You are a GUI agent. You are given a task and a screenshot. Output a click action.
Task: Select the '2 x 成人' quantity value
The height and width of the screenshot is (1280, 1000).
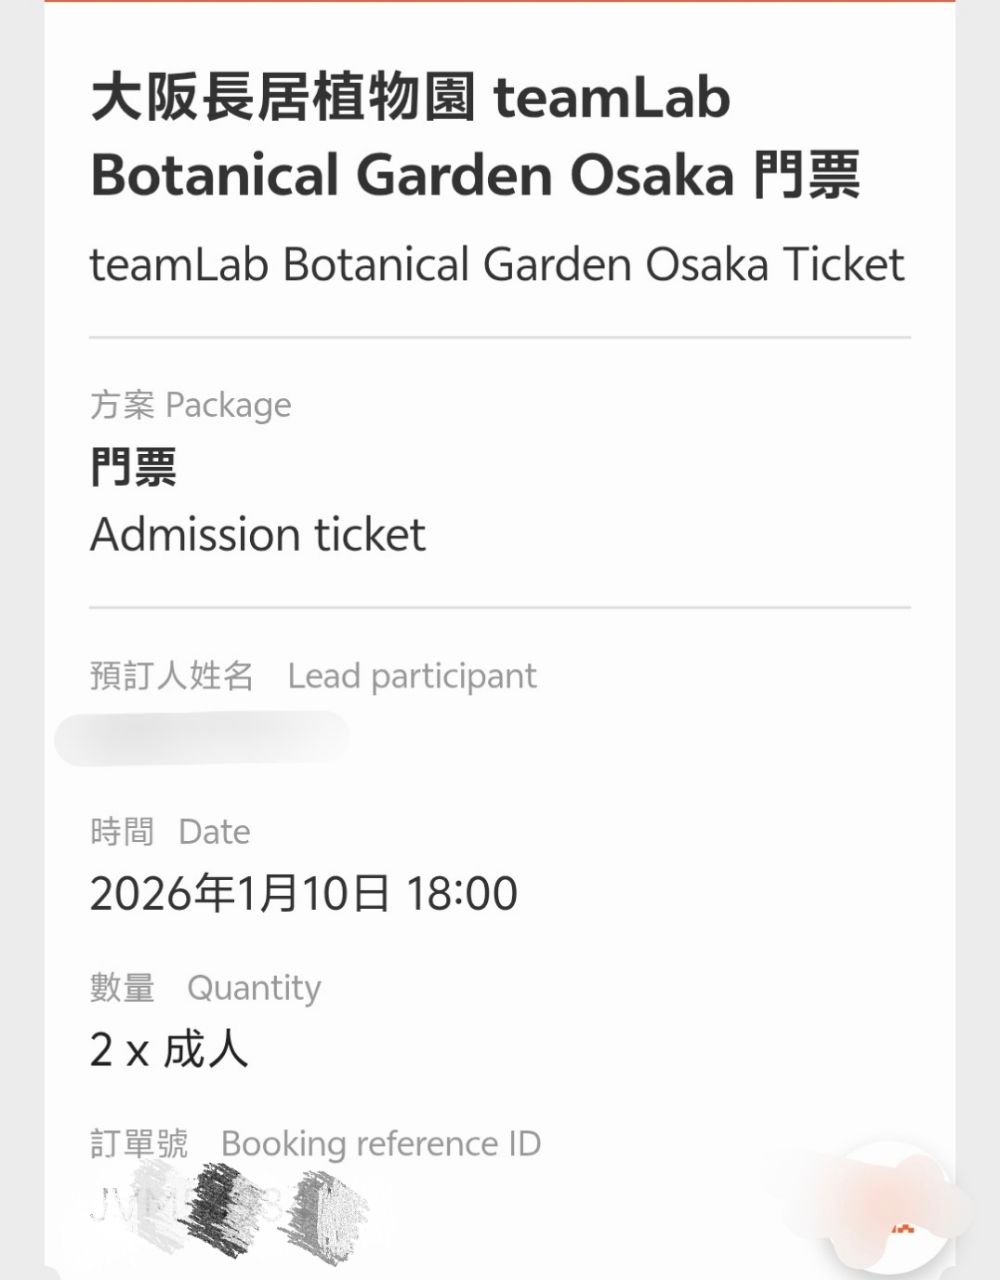coord(168,1050)
